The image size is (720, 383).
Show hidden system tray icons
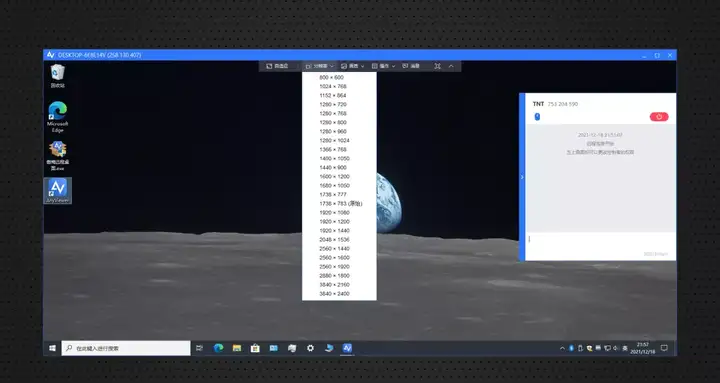(x=562, y=349)
